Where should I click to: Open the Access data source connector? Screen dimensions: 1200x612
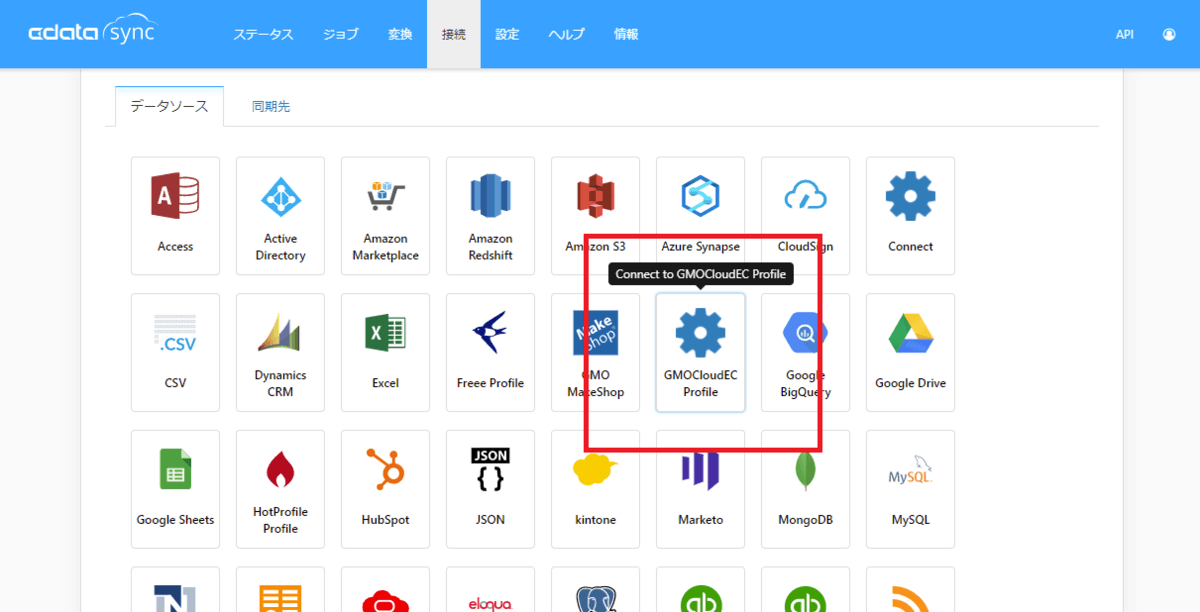click(x=175, y=216)
